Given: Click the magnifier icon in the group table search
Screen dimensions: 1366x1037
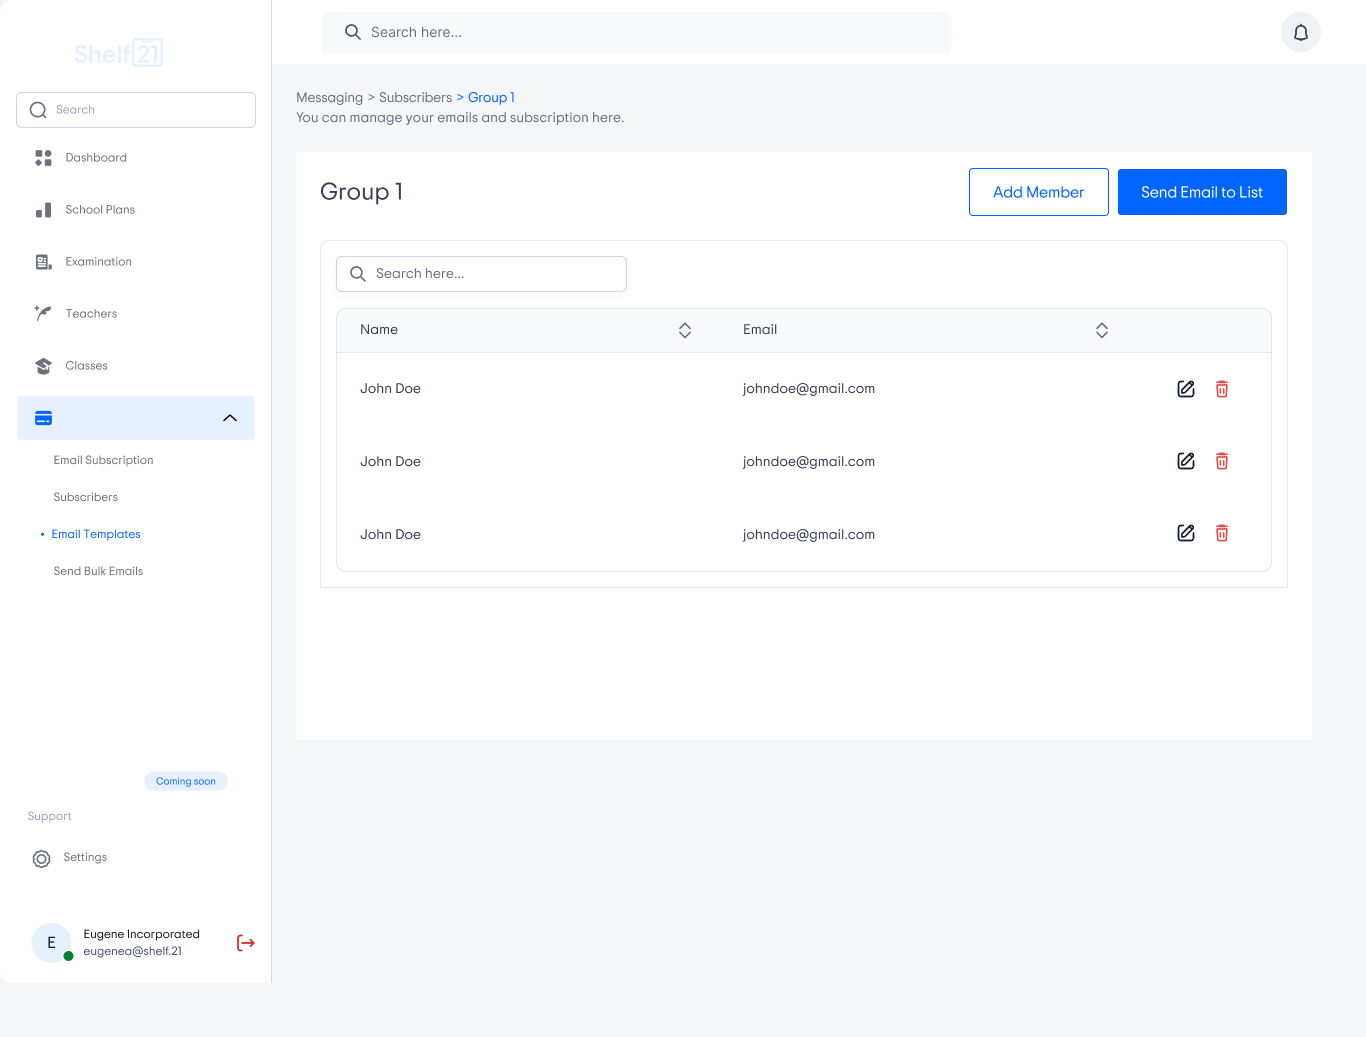Looking at the screenshot, I should point(358,274).
